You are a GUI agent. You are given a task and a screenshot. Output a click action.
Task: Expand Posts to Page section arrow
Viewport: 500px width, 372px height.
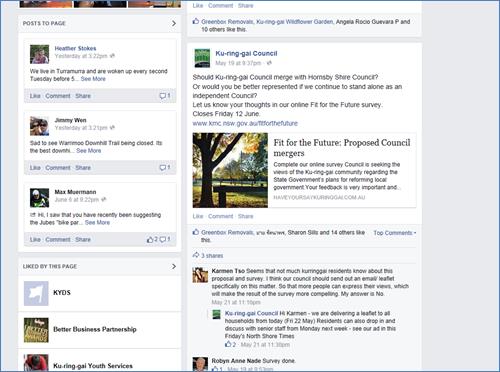(x=174, y=23)
